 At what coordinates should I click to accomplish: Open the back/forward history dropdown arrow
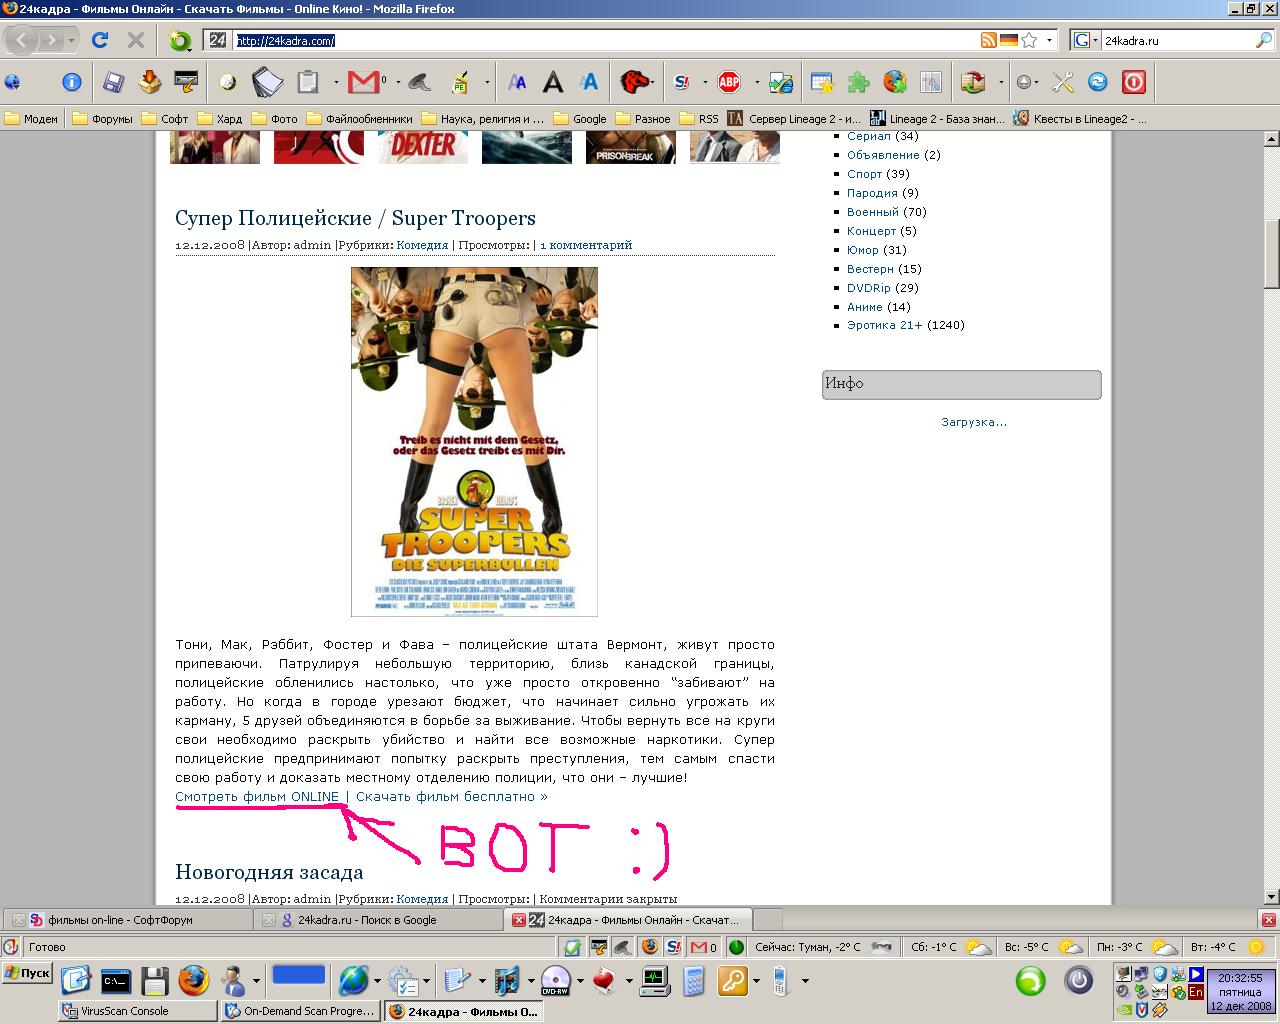coord(71,41)
